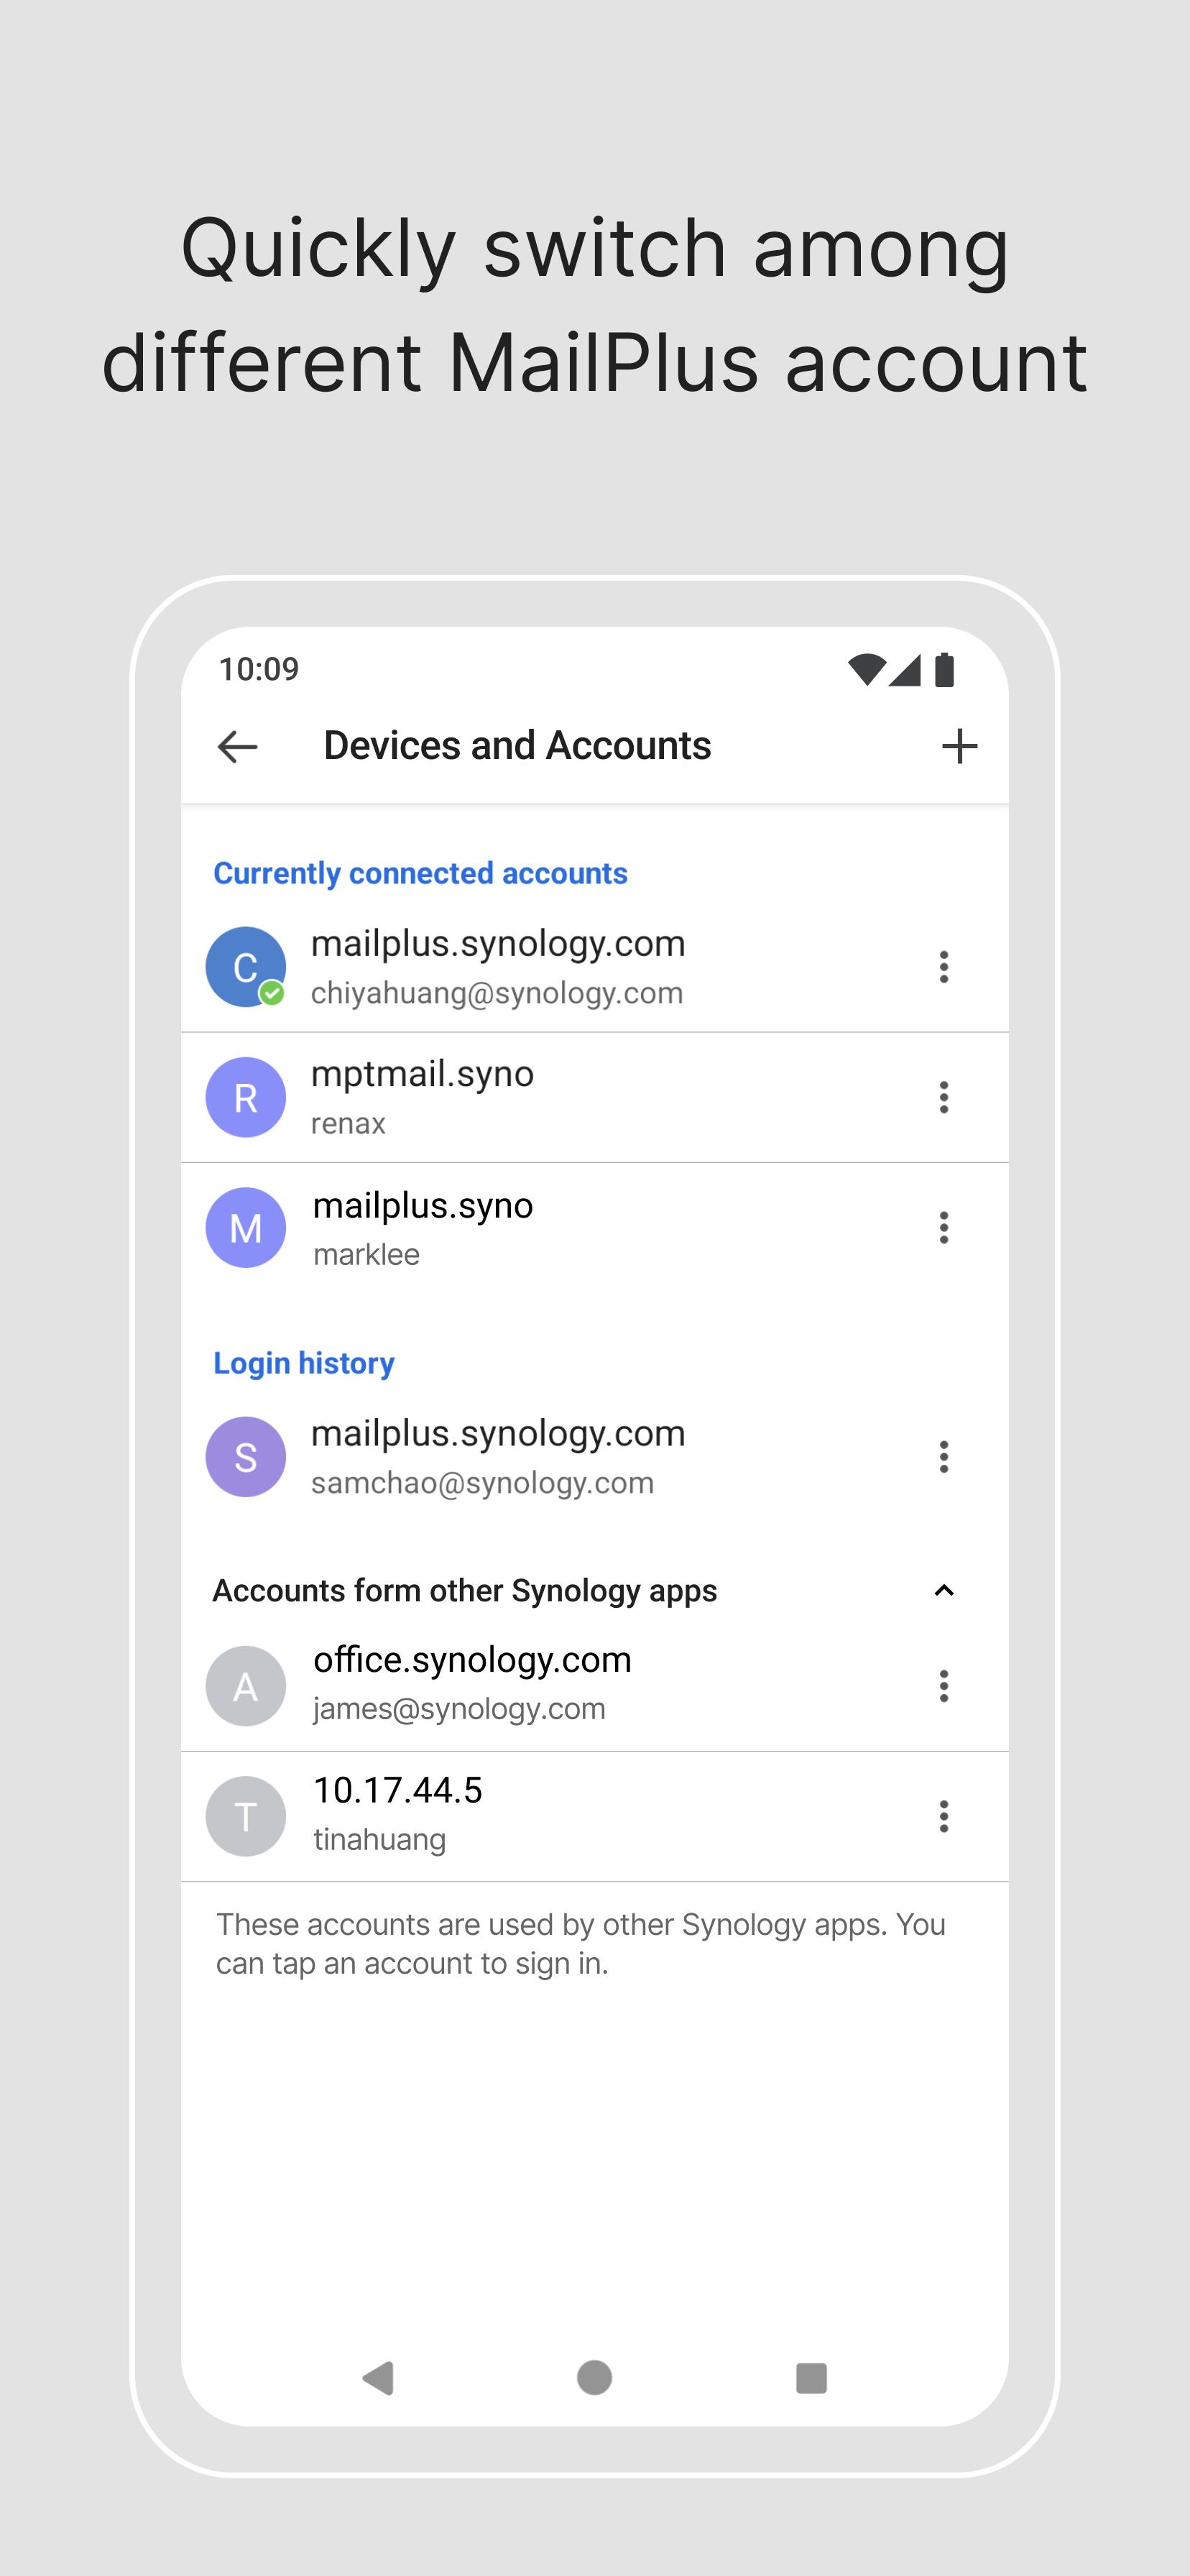Go back using the arrow icon
The image size is (1190, 2576).
pyautogui.click(x=237, y=746)
